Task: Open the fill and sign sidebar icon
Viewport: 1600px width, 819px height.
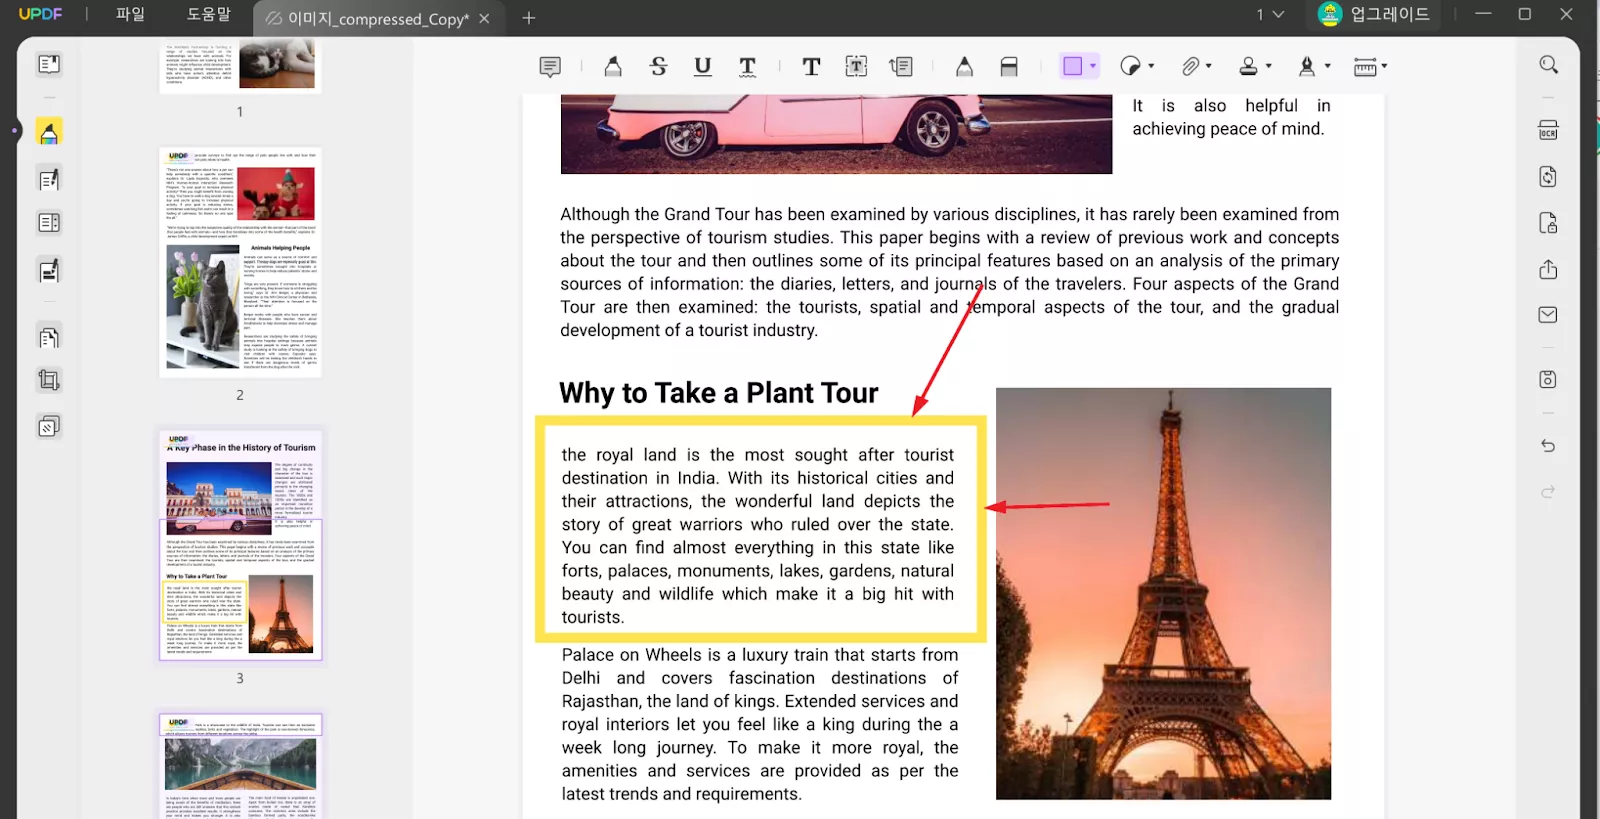Action: pyautogui.click(x=49, y=271)
